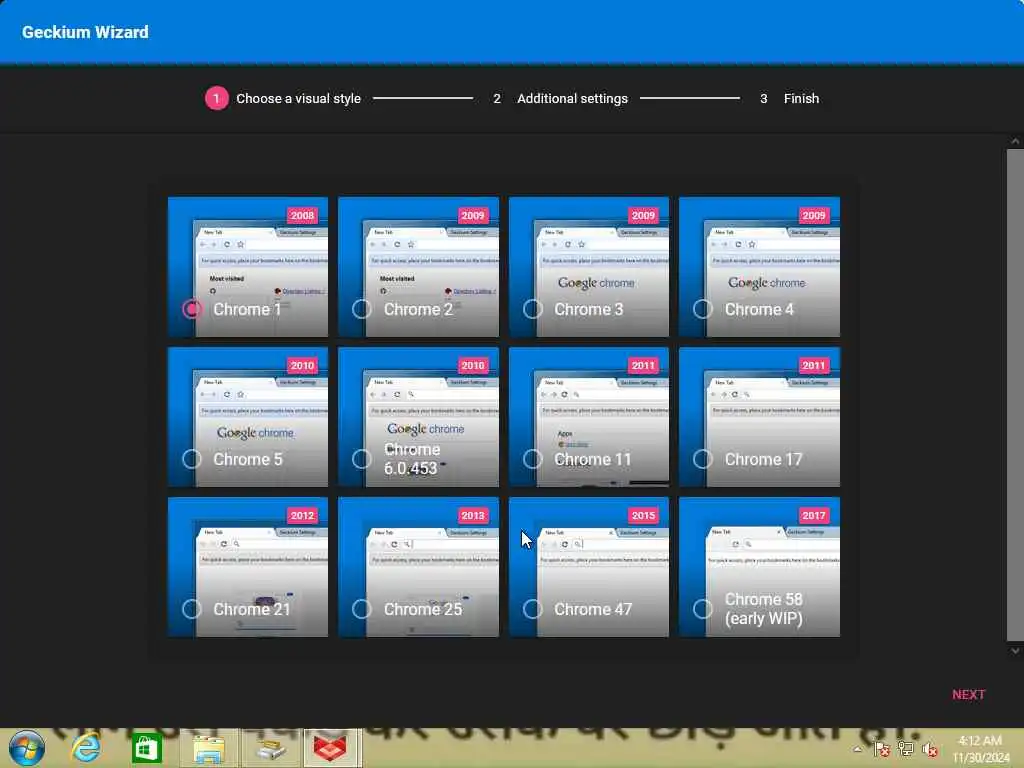This screenshot has width=1024, height=768.
Task: Click the 2012 year badge on Chrome 21
Action: coord(302,515)
